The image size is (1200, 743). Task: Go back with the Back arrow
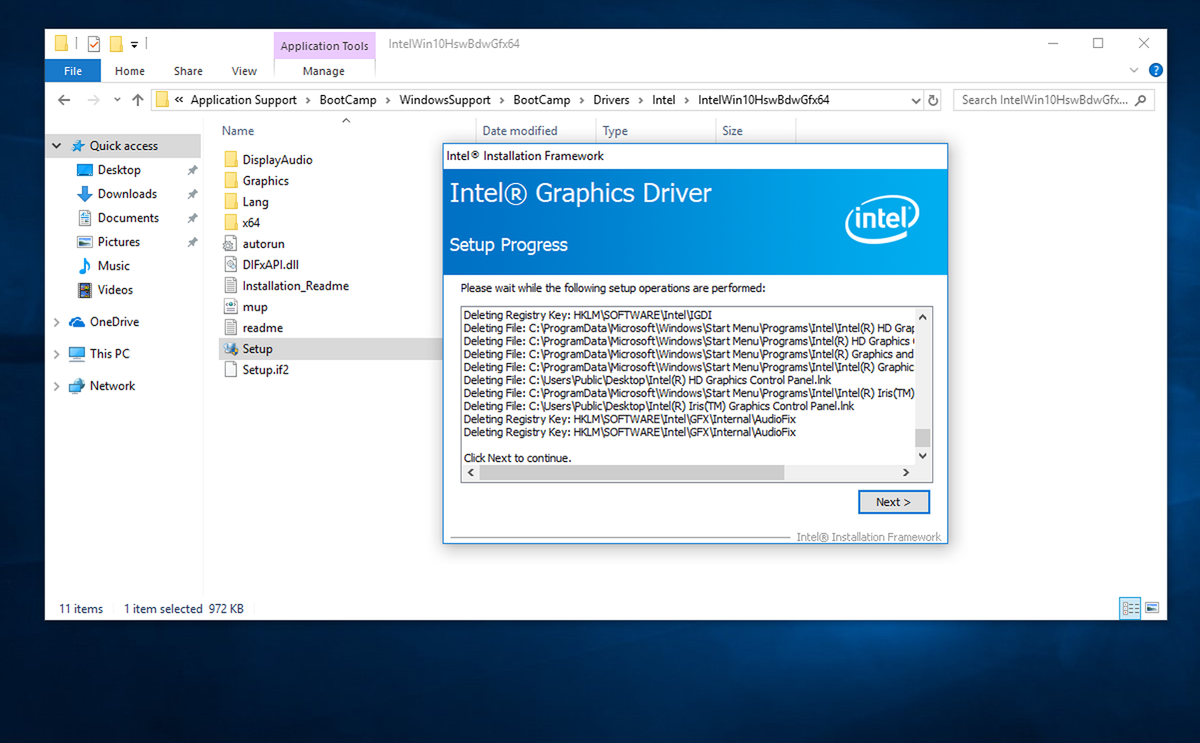(64, 100)
